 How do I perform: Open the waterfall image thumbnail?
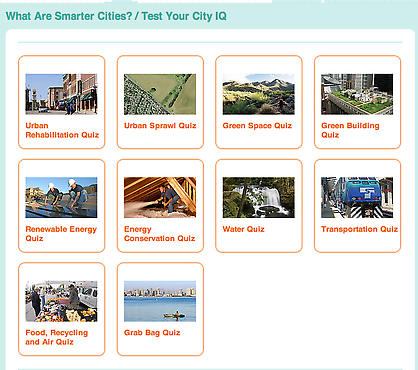(259, 198)
